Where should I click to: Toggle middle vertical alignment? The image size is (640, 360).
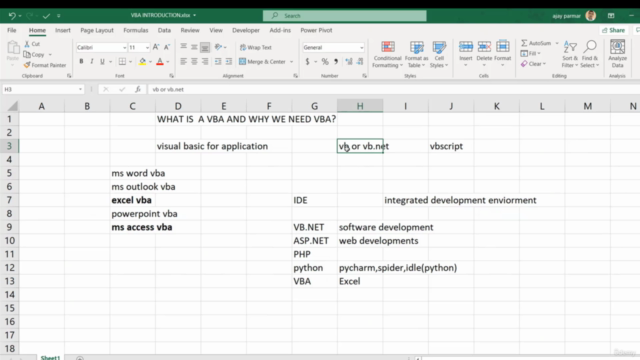point(194,47)
